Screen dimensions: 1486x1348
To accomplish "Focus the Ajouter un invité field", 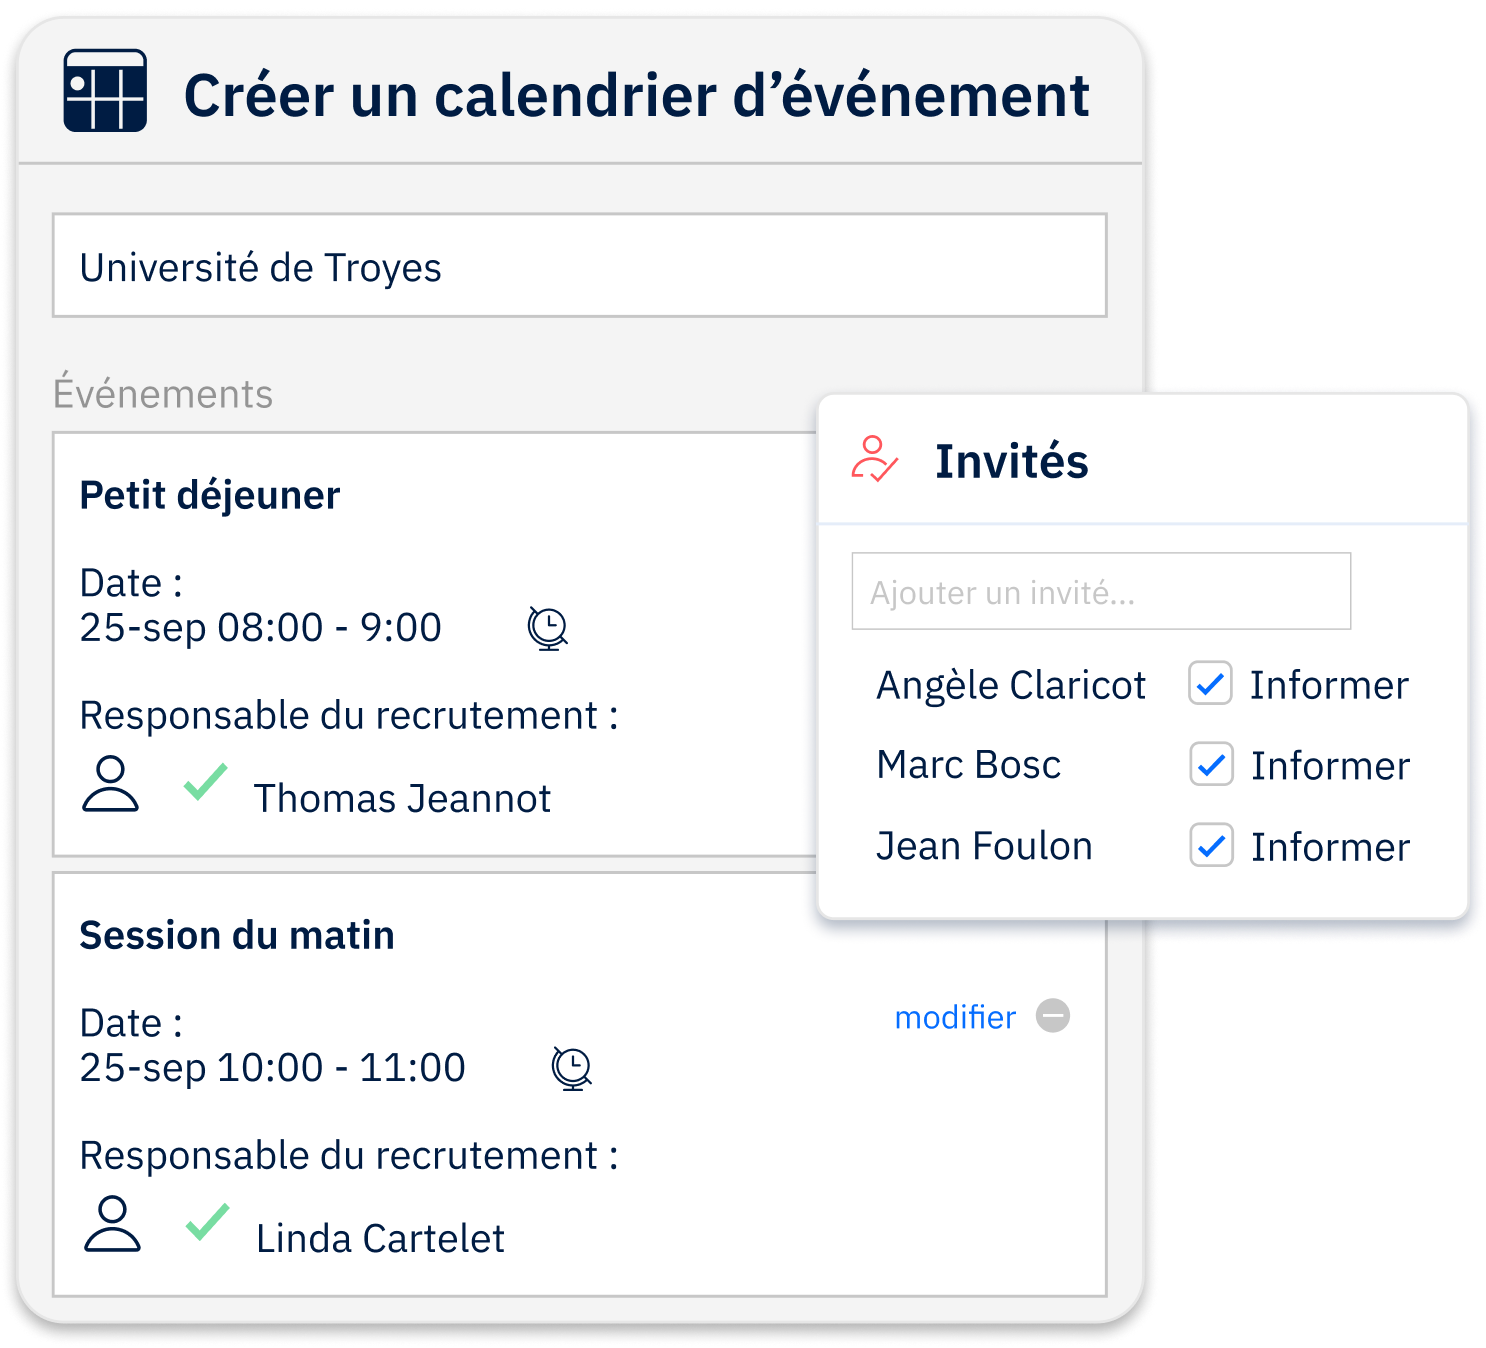I will tap(1101, 592).
